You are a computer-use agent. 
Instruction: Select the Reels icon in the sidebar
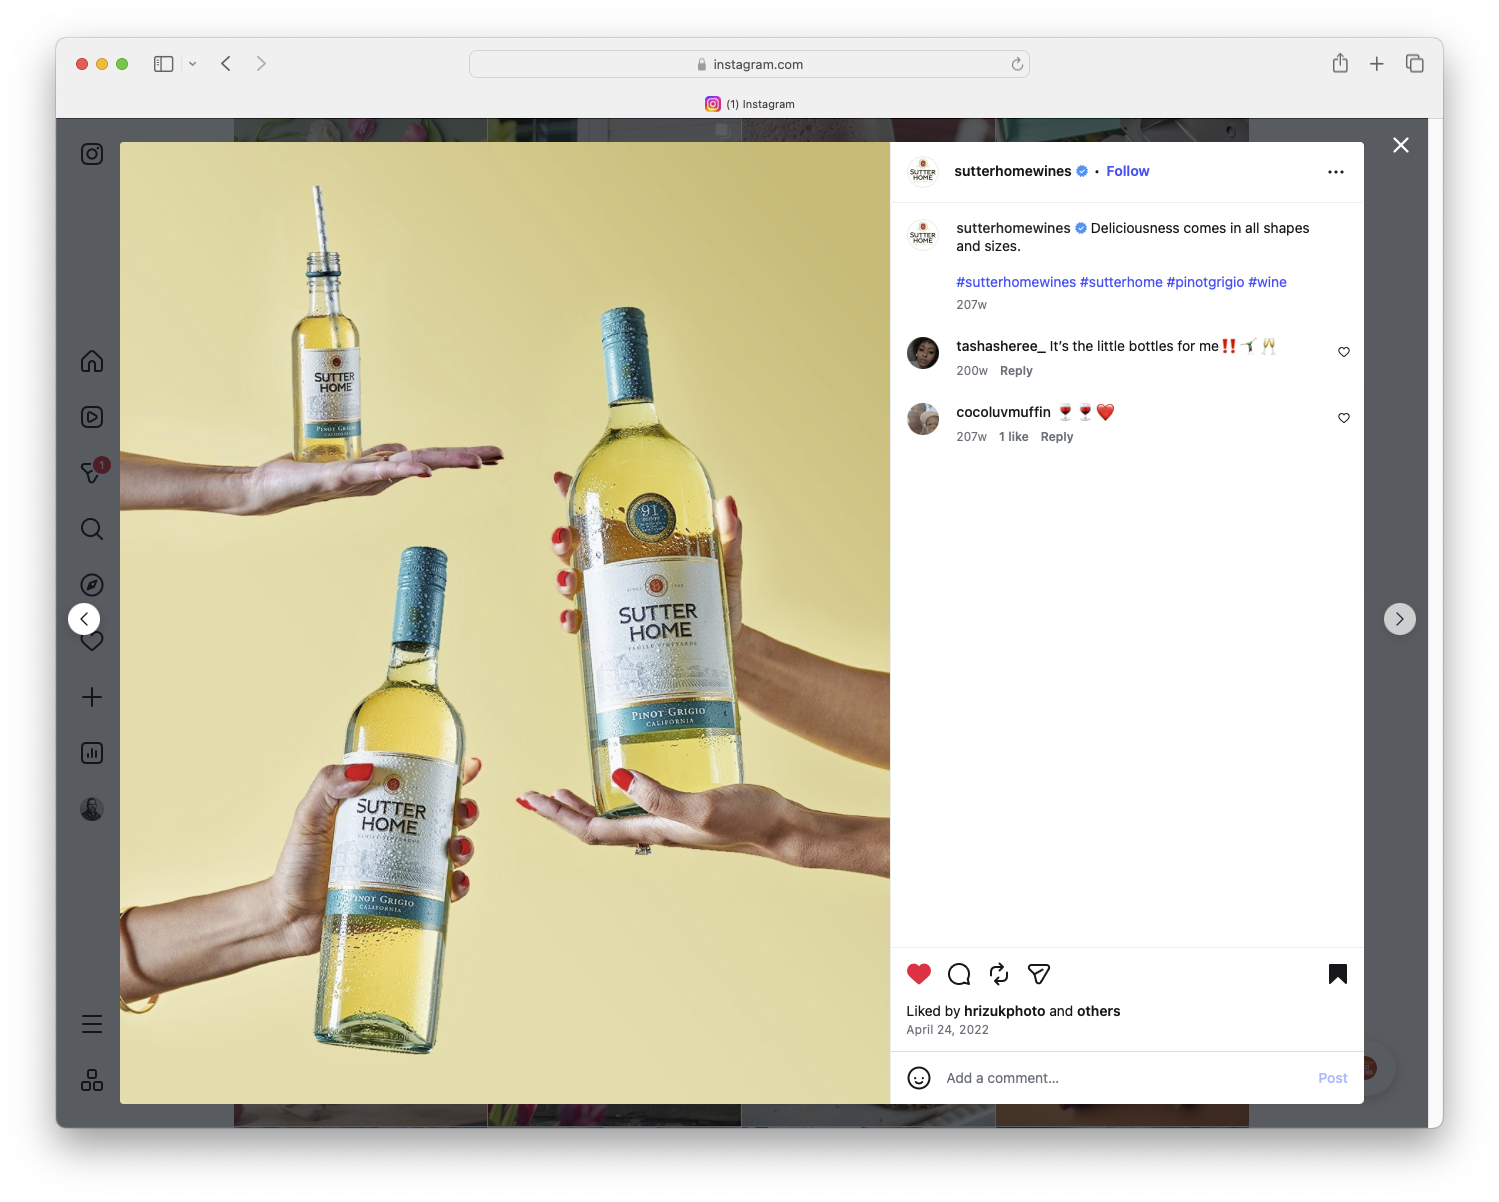click(91, 417)
